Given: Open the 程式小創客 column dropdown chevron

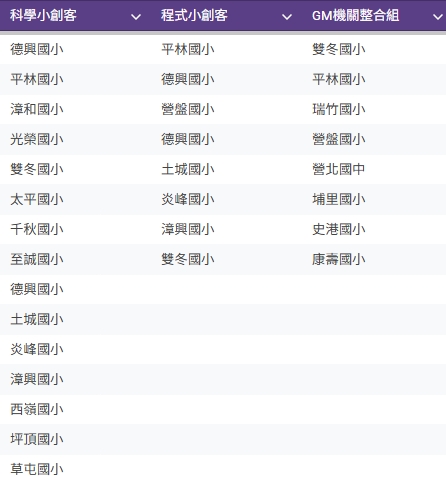Looking at the screenshot, I should (x=287, y=16).
